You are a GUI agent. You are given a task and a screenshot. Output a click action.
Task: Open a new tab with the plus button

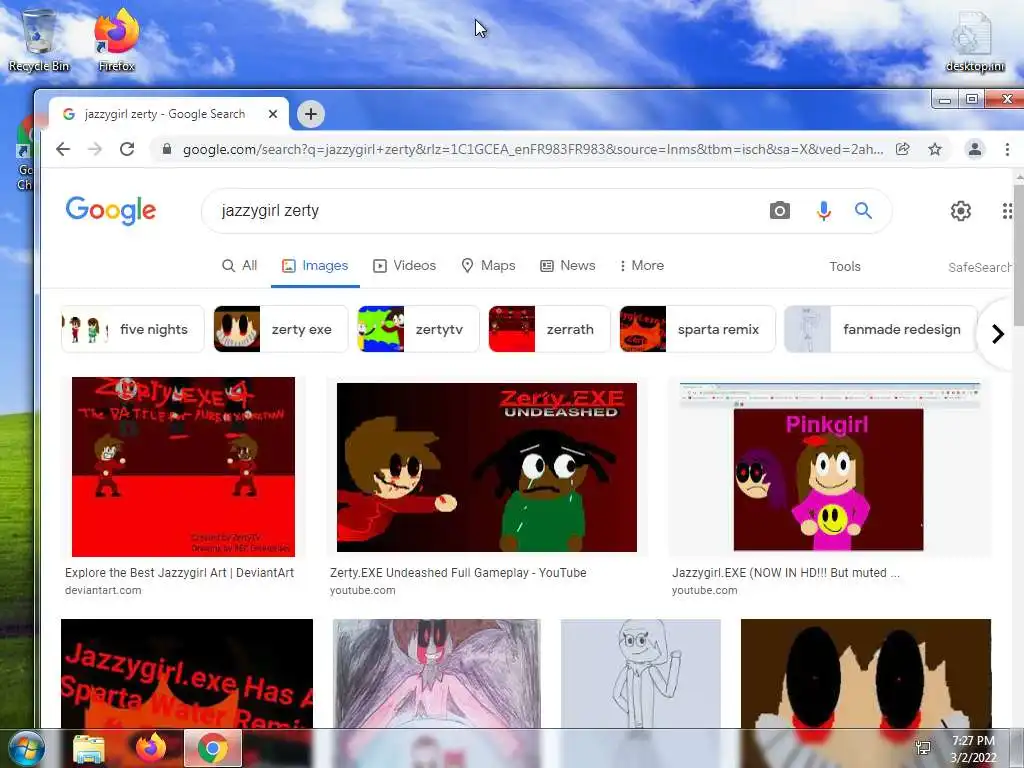[311, 114]
